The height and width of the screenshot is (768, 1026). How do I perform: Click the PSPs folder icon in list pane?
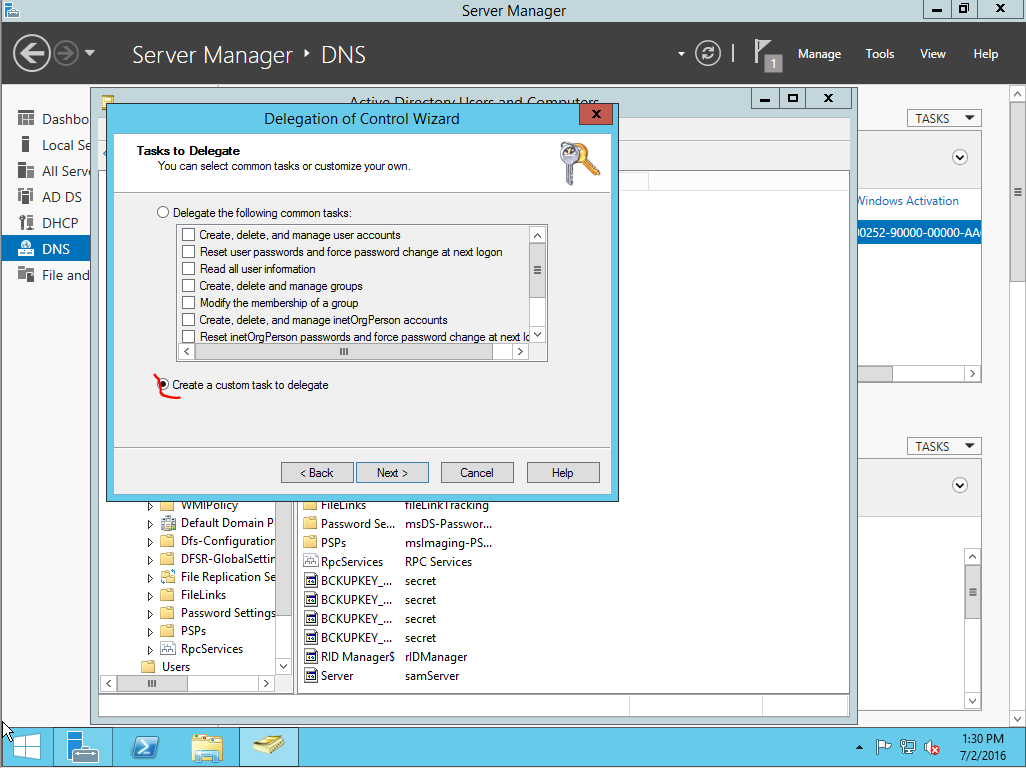(310, 542)
